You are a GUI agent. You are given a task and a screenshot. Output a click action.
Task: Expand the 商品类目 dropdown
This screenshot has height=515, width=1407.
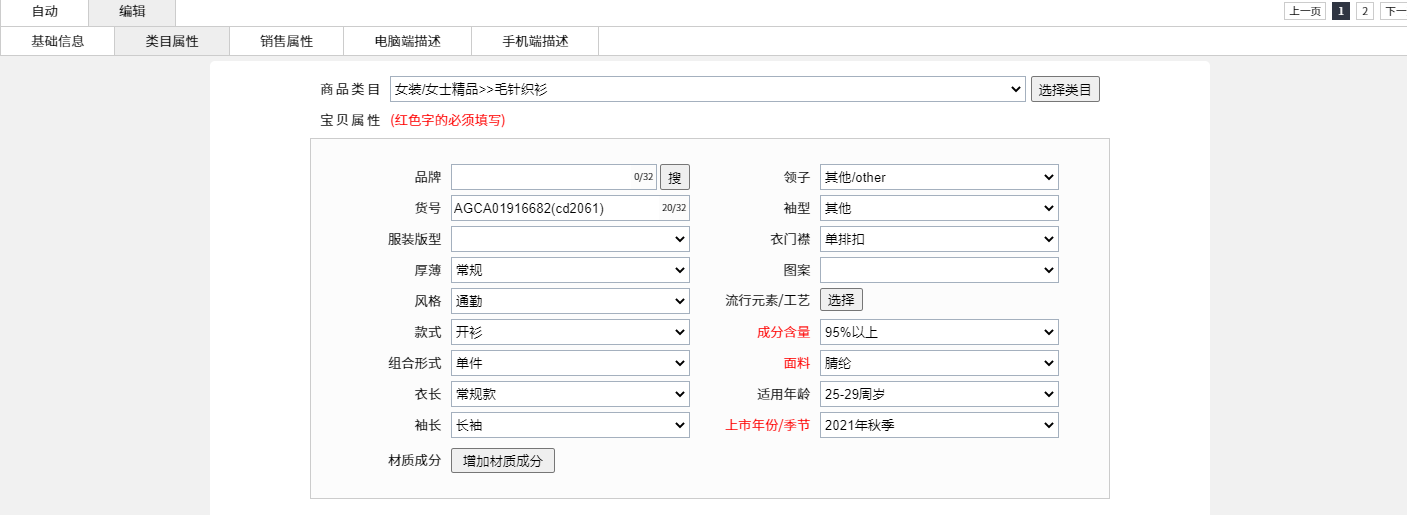point(707,89)
